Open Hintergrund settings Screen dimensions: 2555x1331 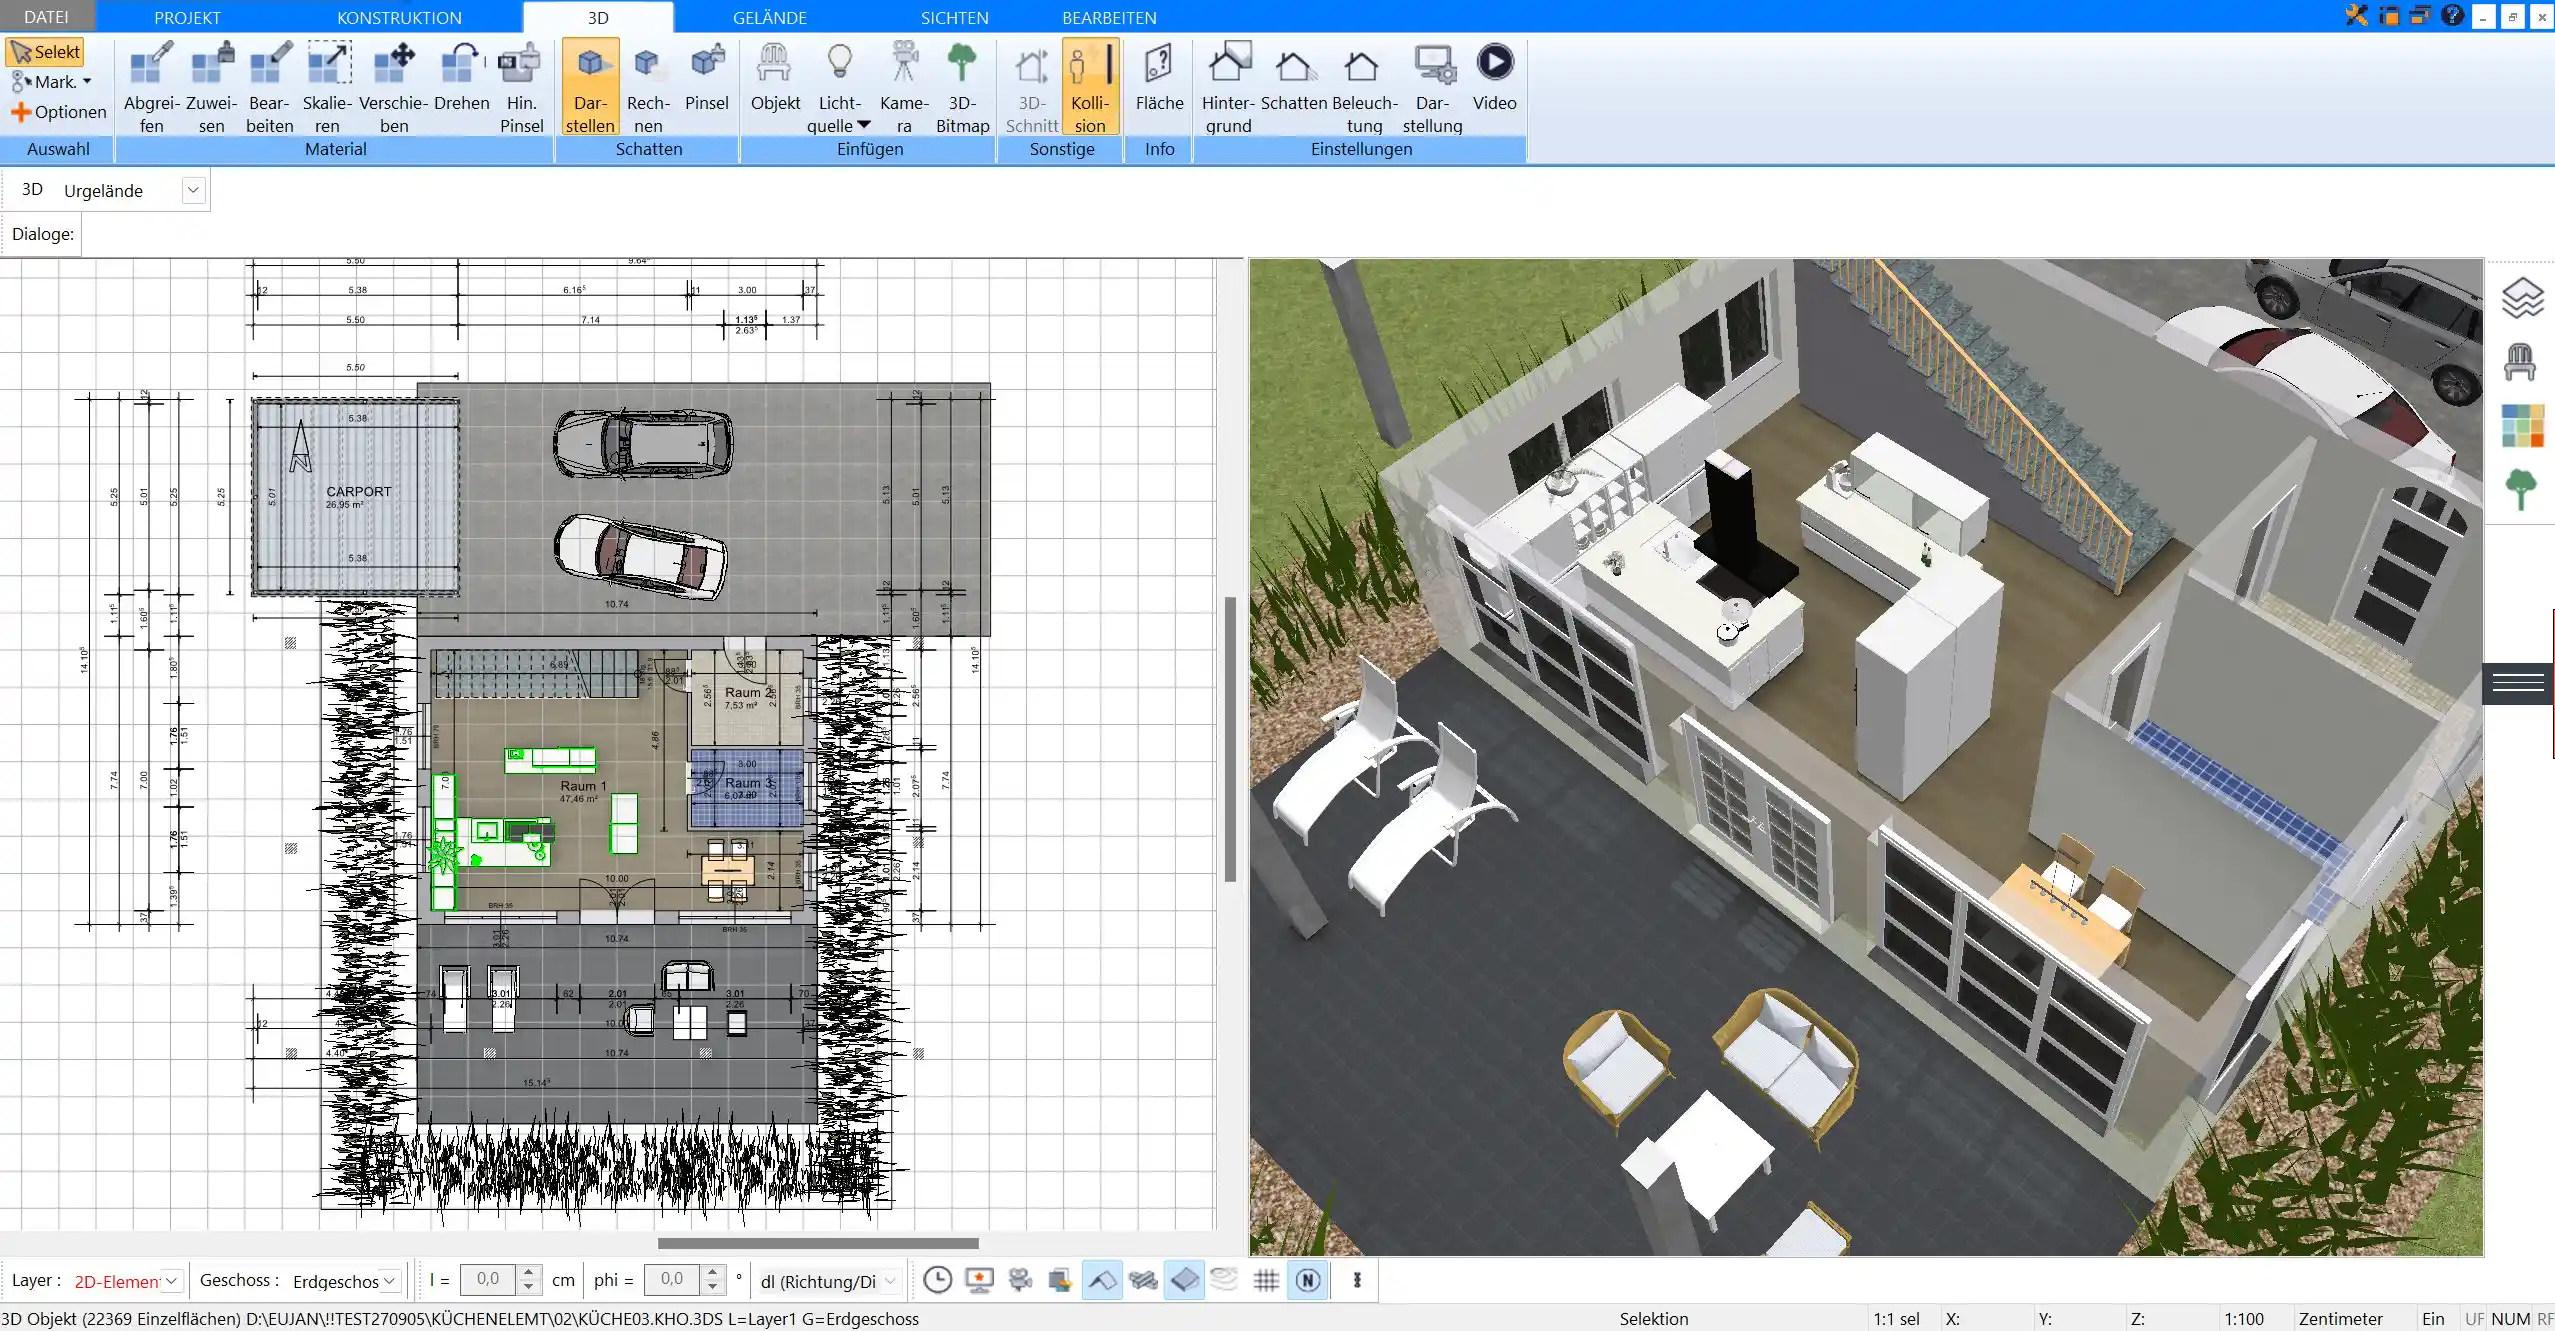coord(1228,87)
